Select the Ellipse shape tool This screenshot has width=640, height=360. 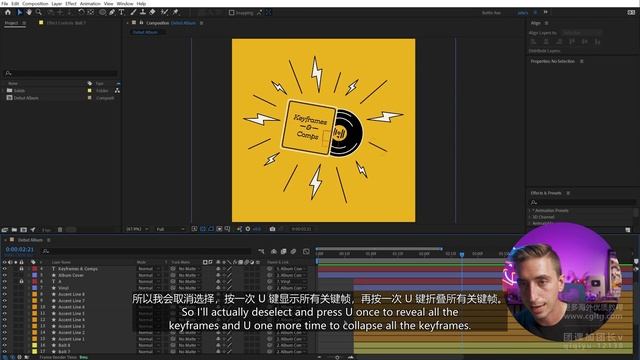point(102,13)
